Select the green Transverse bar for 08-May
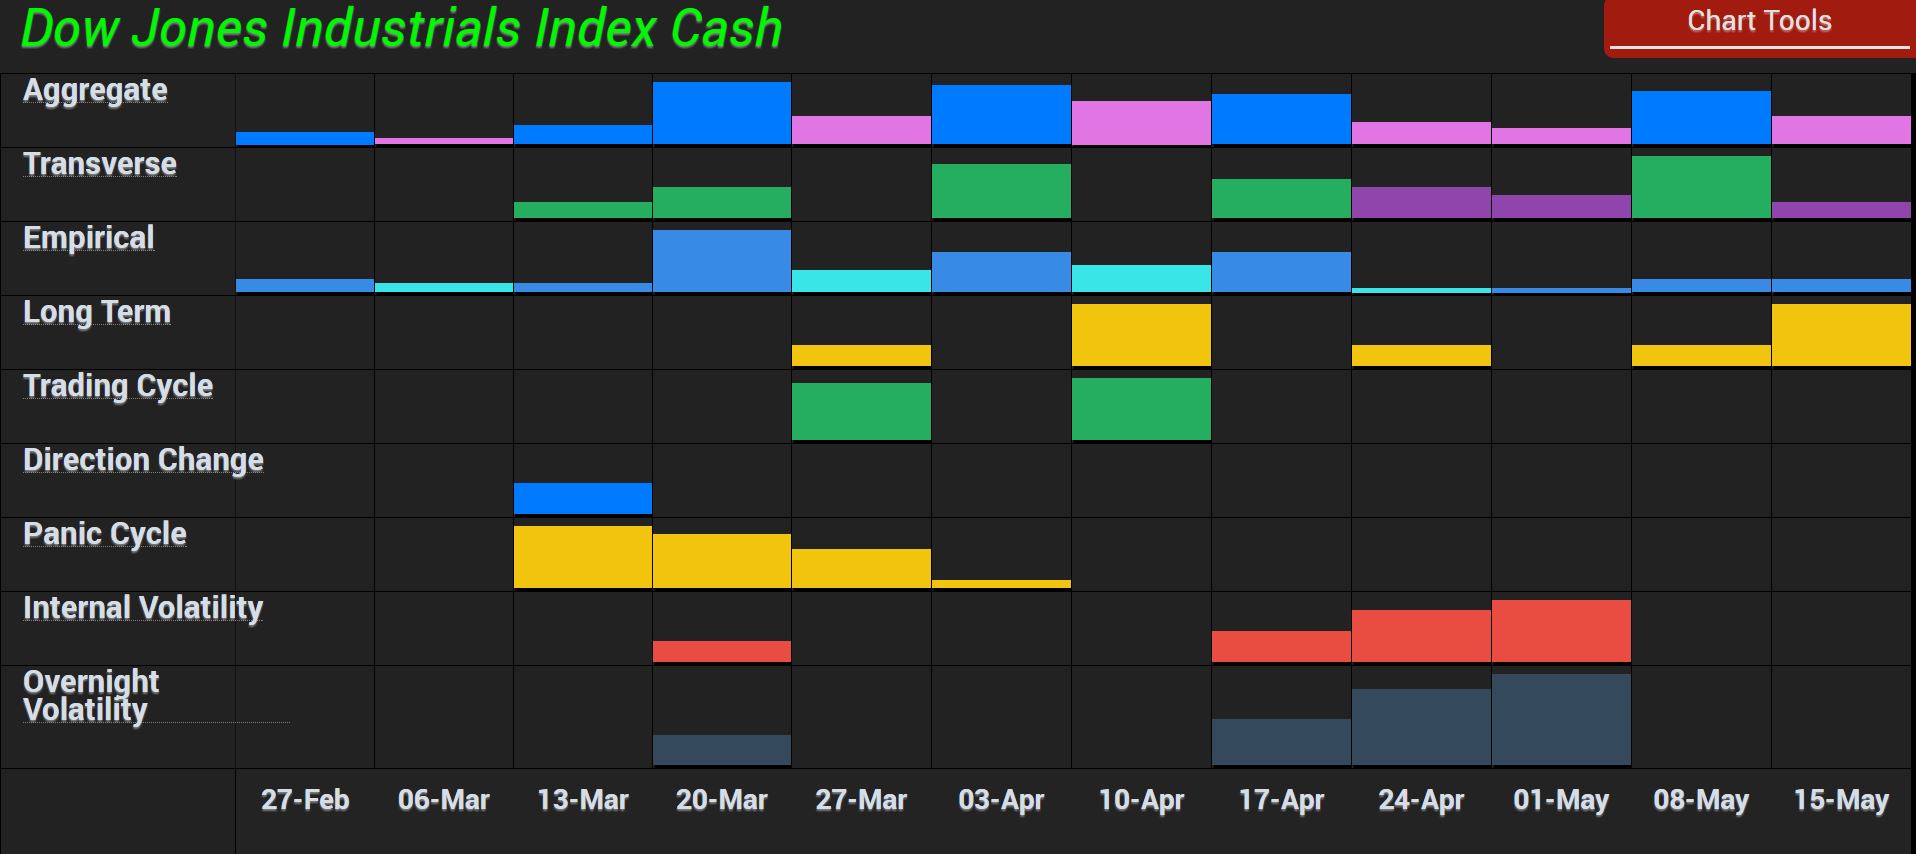 coord(1700,187)
